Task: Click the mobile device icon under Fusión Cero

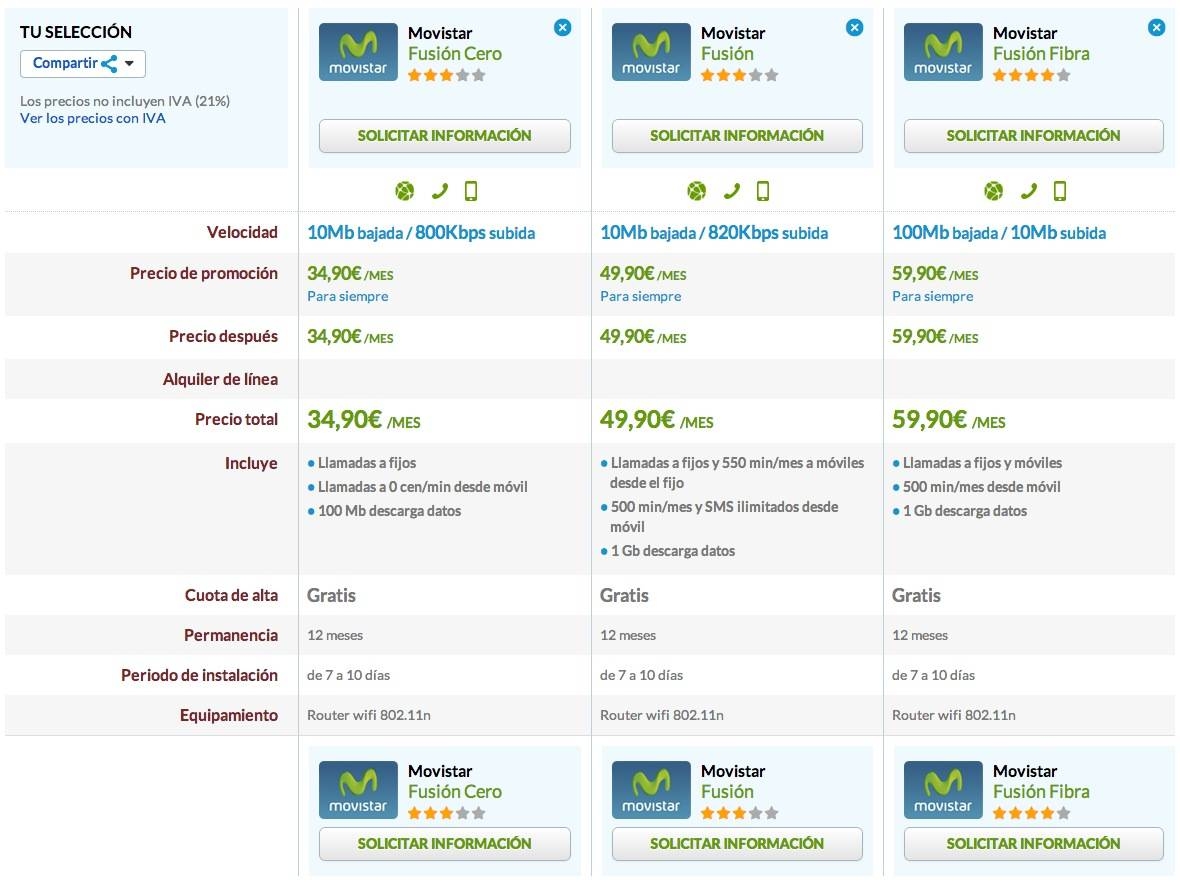Action: [471, 191]
